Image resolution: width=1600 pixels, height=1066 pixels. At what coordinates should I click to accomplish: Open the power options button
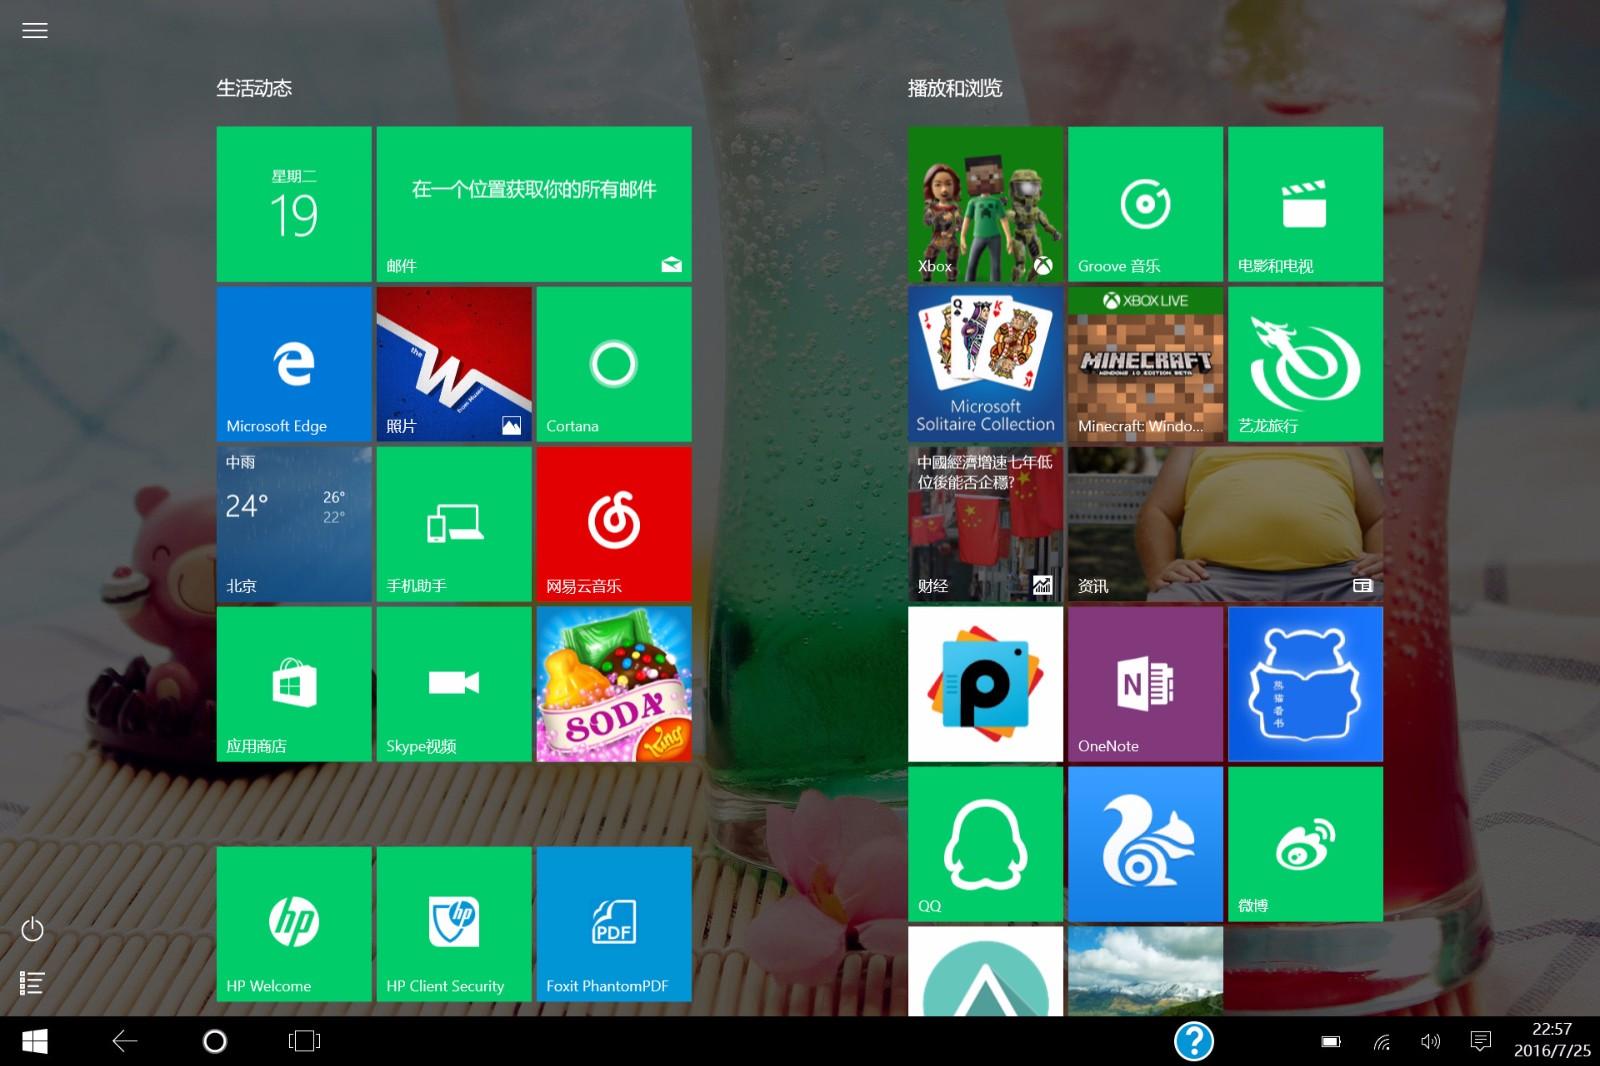33,929
